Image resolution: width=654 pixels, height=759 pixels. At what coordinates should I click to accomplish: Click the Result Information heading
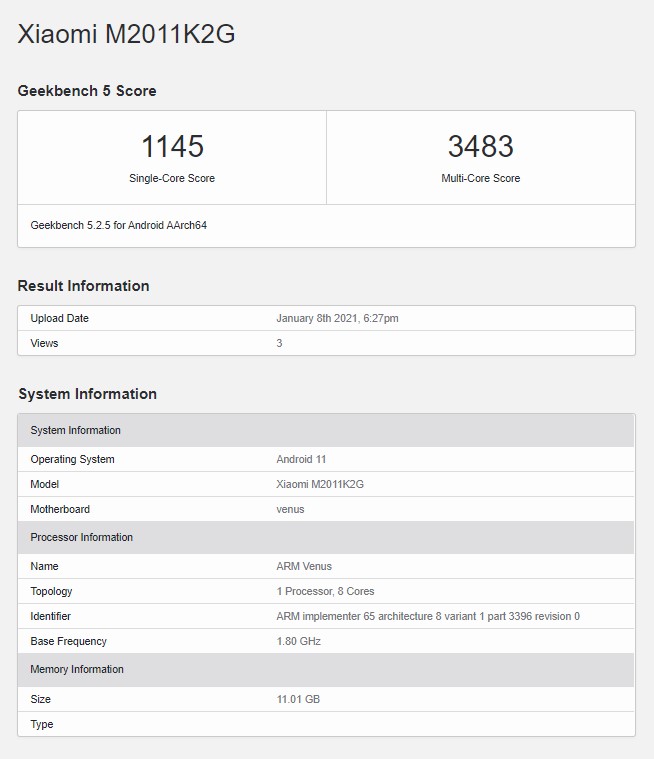pyautogui.click(x=83, y=286)
